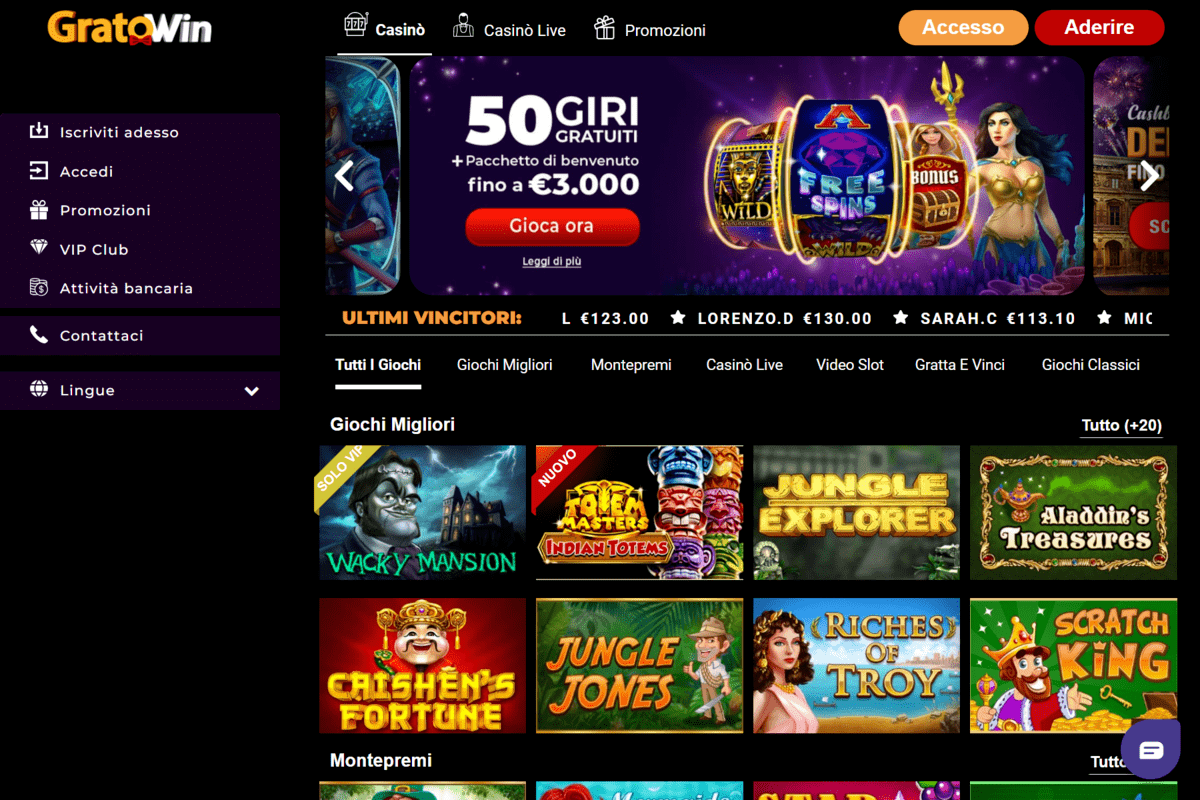1200x800 pixels.
Task: Switch to the Video Slot tab
Action: tap(849, 365)
